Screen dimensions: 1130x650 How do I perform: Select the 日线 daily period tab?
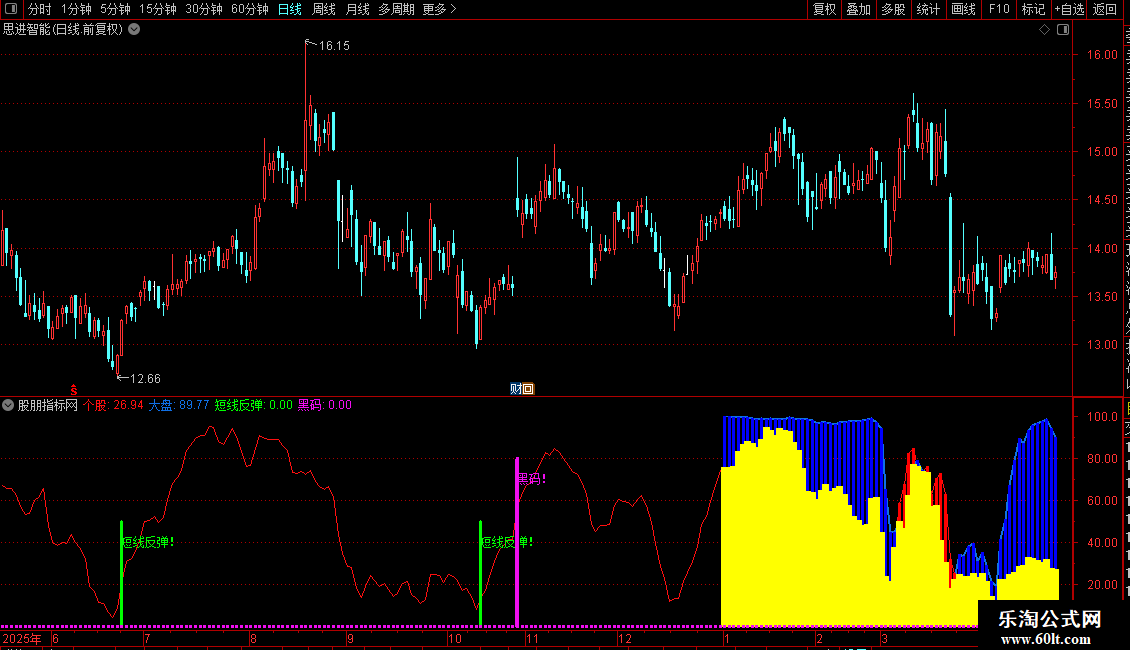(290, 9)
